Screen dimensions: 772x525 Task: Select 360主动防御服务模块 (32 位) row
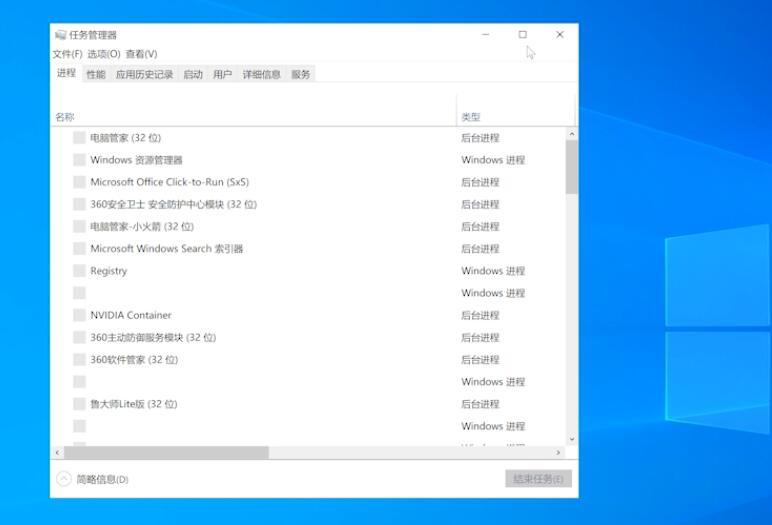point(308,337)
